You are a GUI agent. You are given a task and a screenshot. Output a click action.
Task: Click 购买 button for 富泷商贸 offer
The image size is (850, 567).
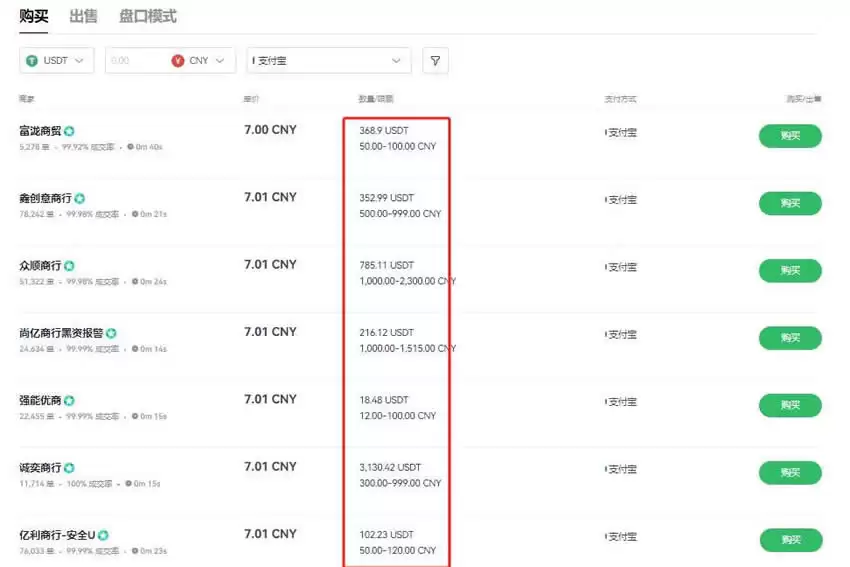point(789,136)
